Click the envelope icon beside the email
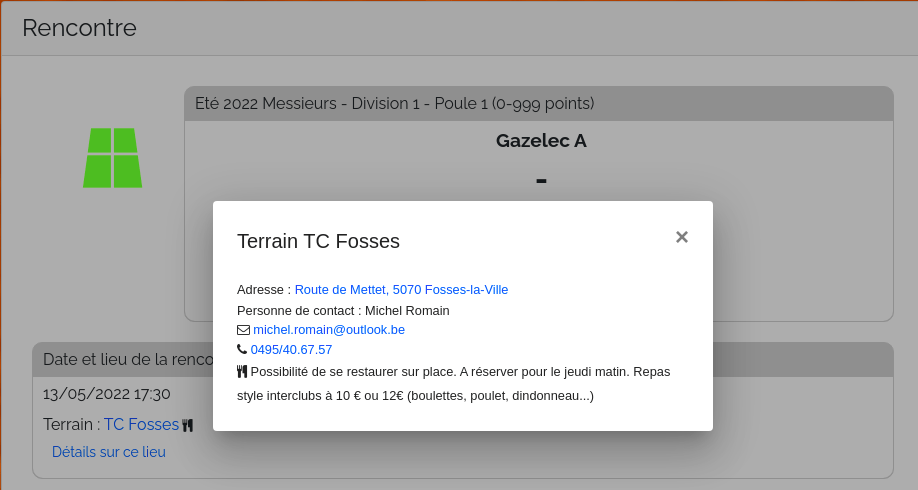Viewport: 918px width, 490px height. click(243, 330)
